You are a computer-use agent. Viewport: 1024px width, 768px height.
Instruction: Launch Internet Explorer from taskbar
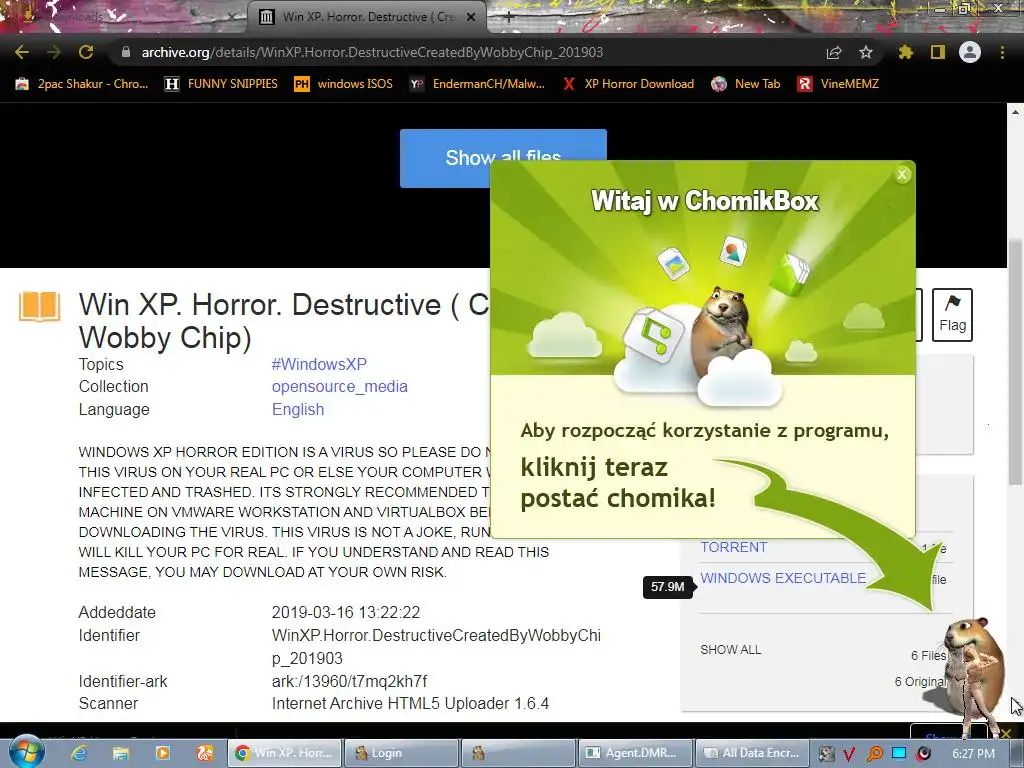[79, 753]
